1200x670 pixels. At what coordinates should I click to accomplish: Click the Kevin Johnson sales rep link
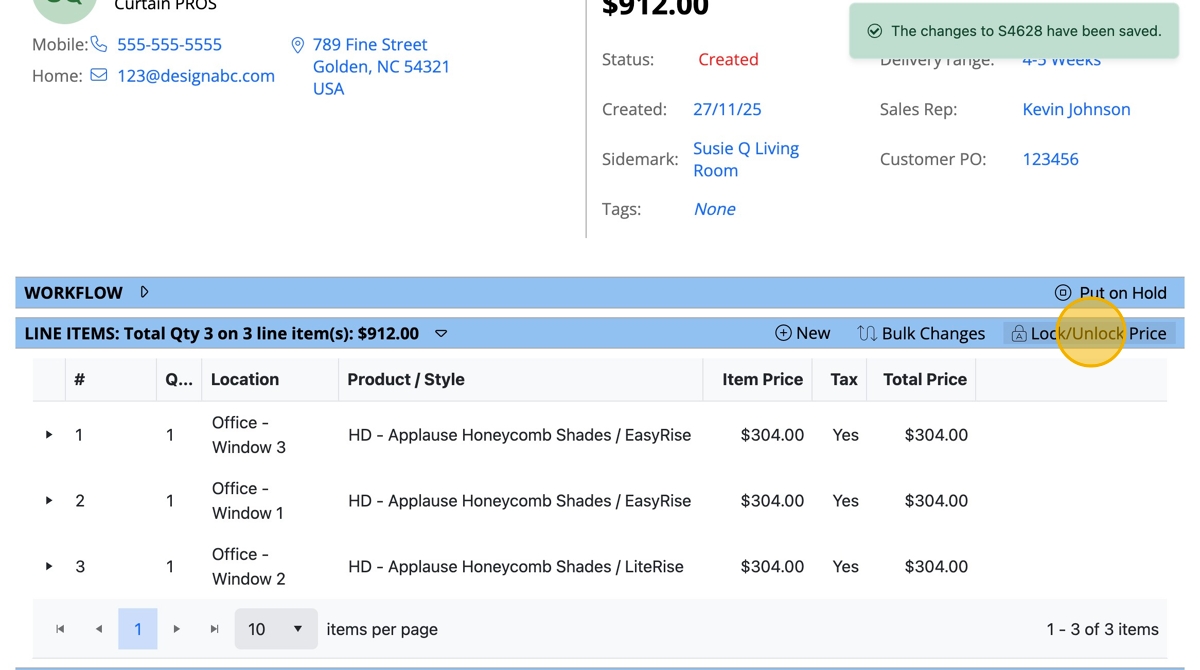[1076, 109]
